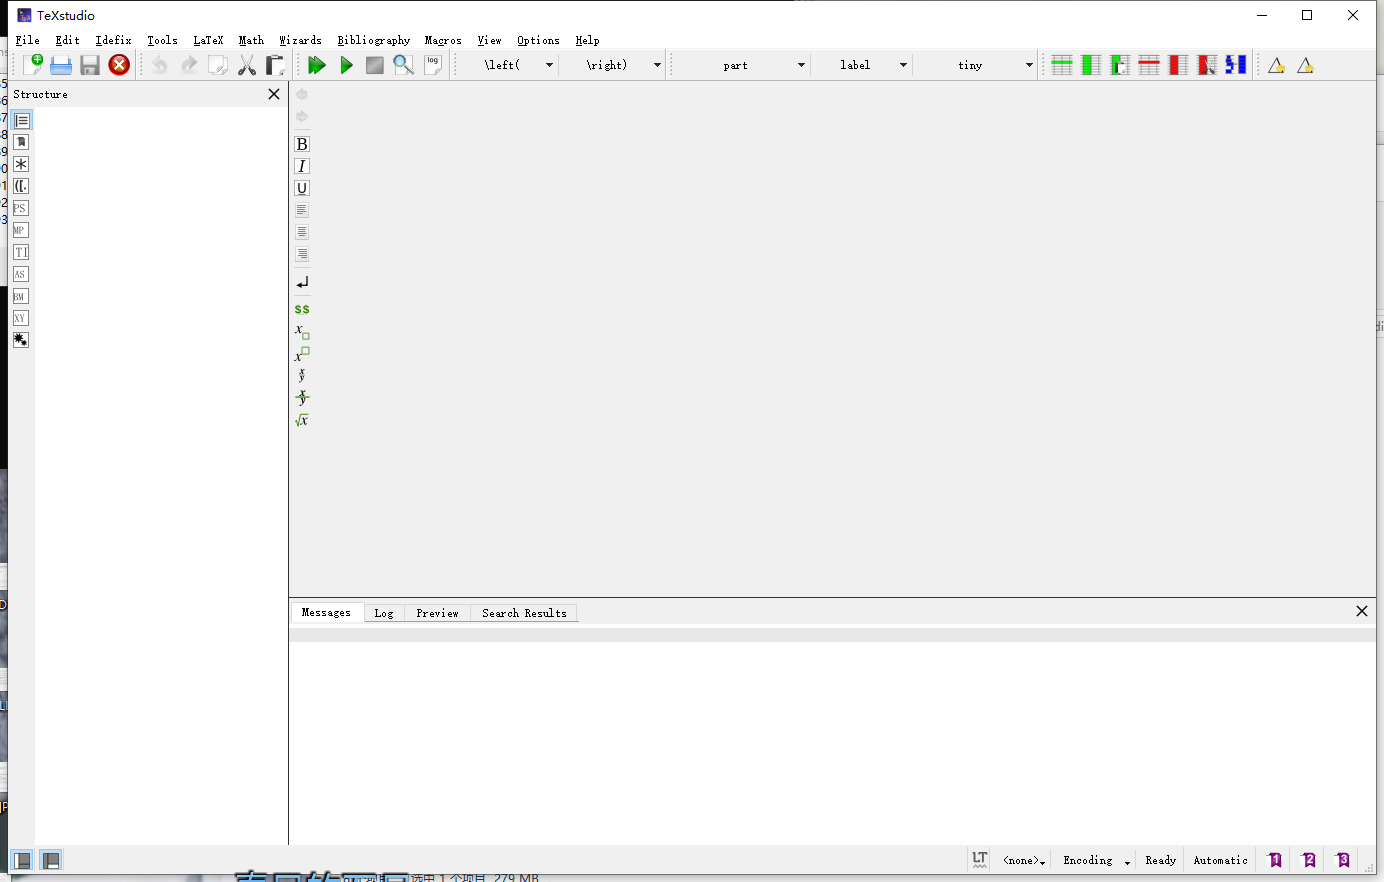View the log using the log page icon
This screenshot has height=882, width=1384.
(x=433, y=65)
